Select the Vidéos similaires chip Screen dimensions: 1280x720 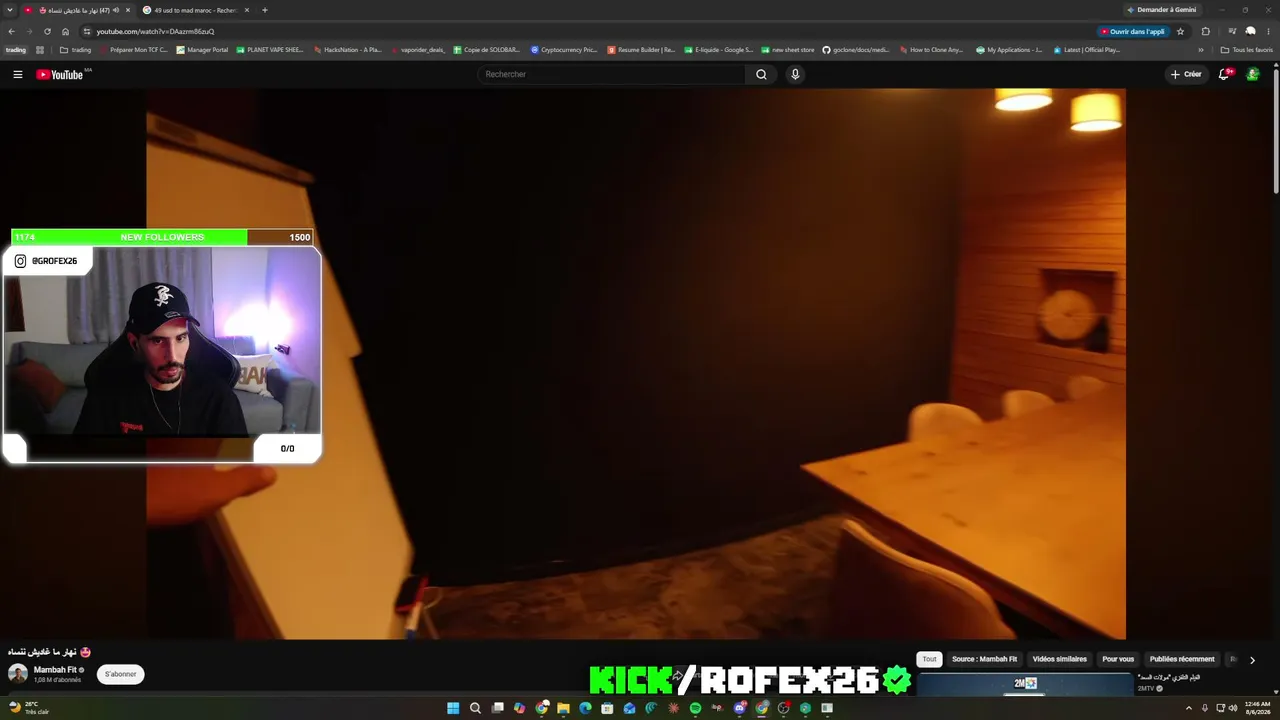[x=1059, y=659]
